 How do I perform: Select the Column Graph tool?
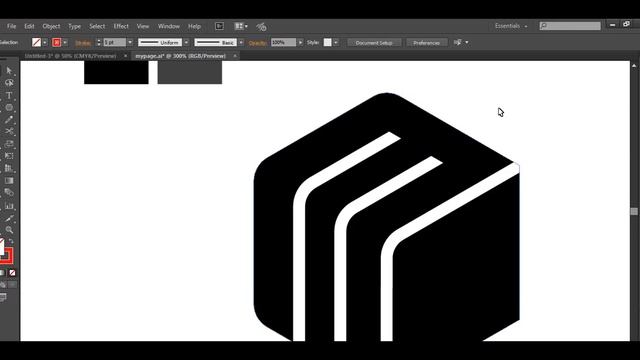point(9,206)
